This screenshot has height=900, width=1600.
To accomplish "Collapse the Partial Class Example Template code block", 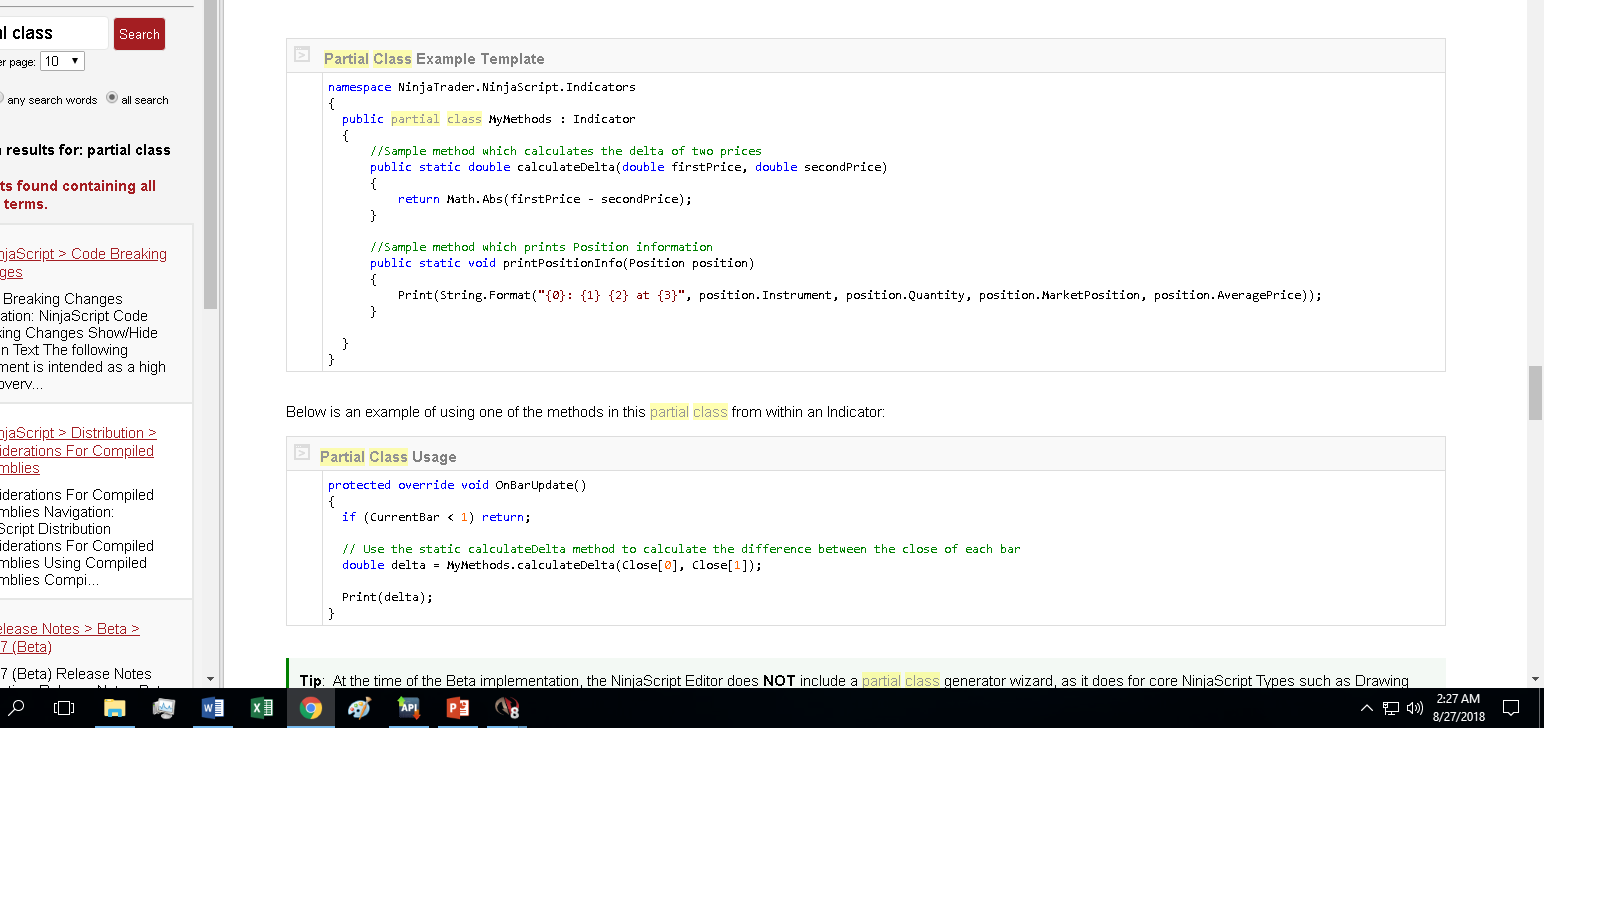I will [302, 55].
